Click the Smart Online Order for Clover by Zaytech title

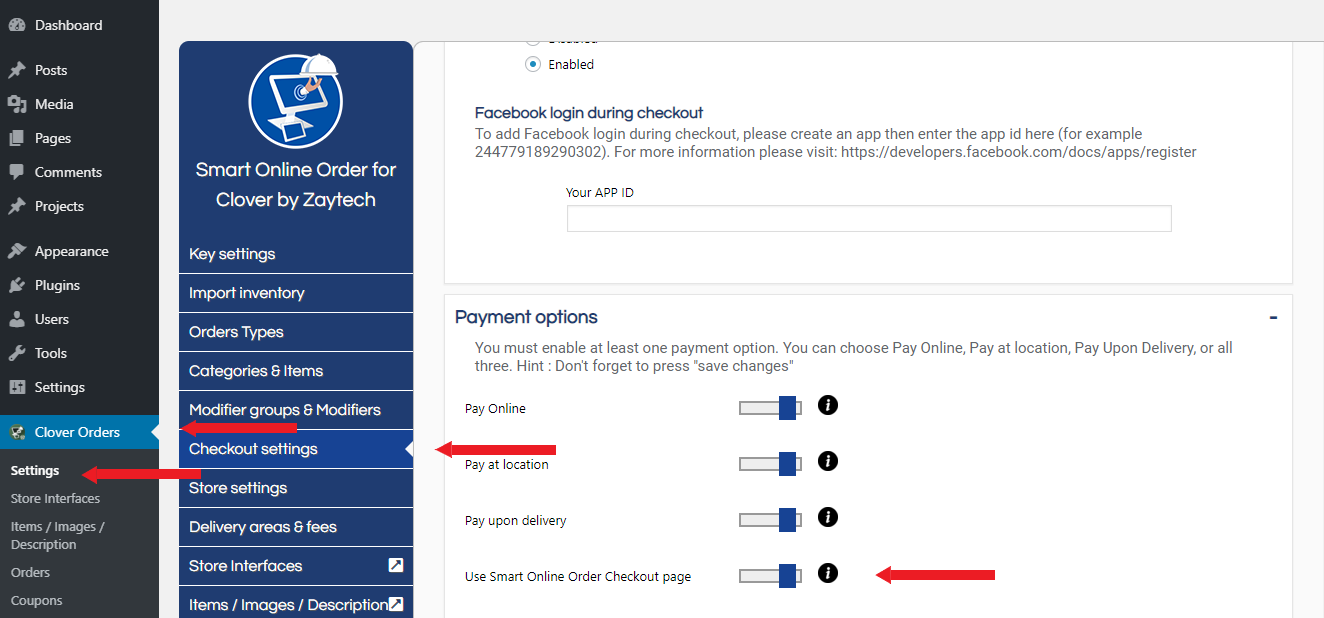pyautogui.click(x=296, y=184)
